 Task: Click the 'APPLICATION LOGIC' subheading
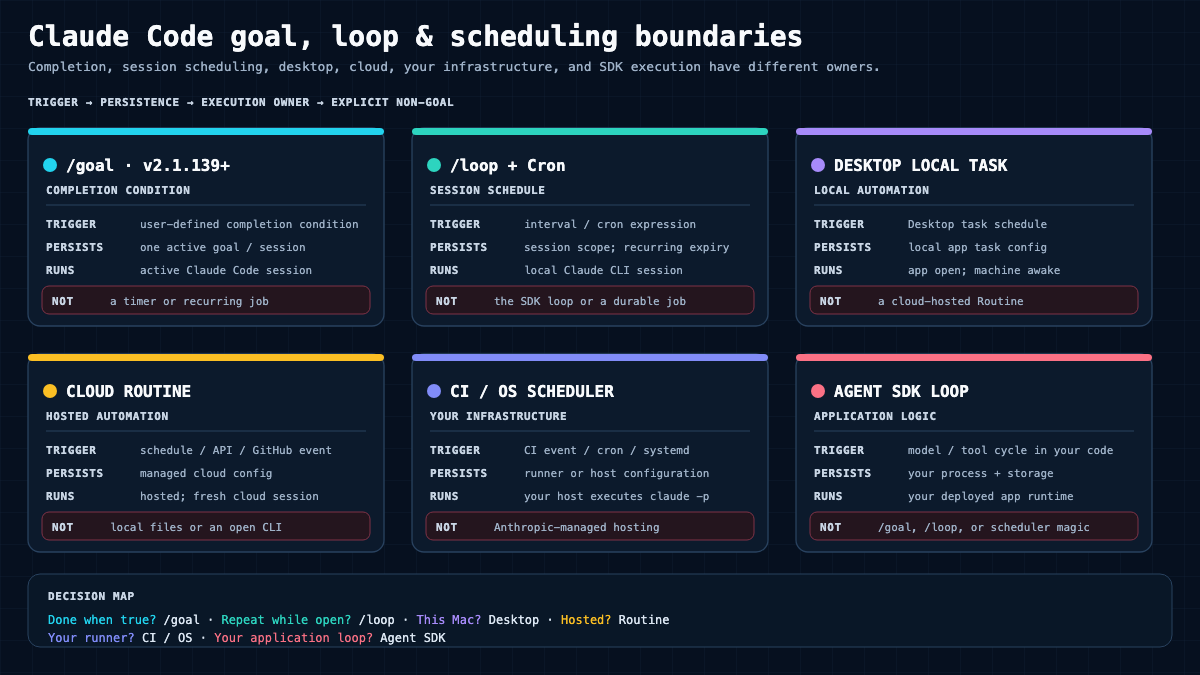click(875, 416)
